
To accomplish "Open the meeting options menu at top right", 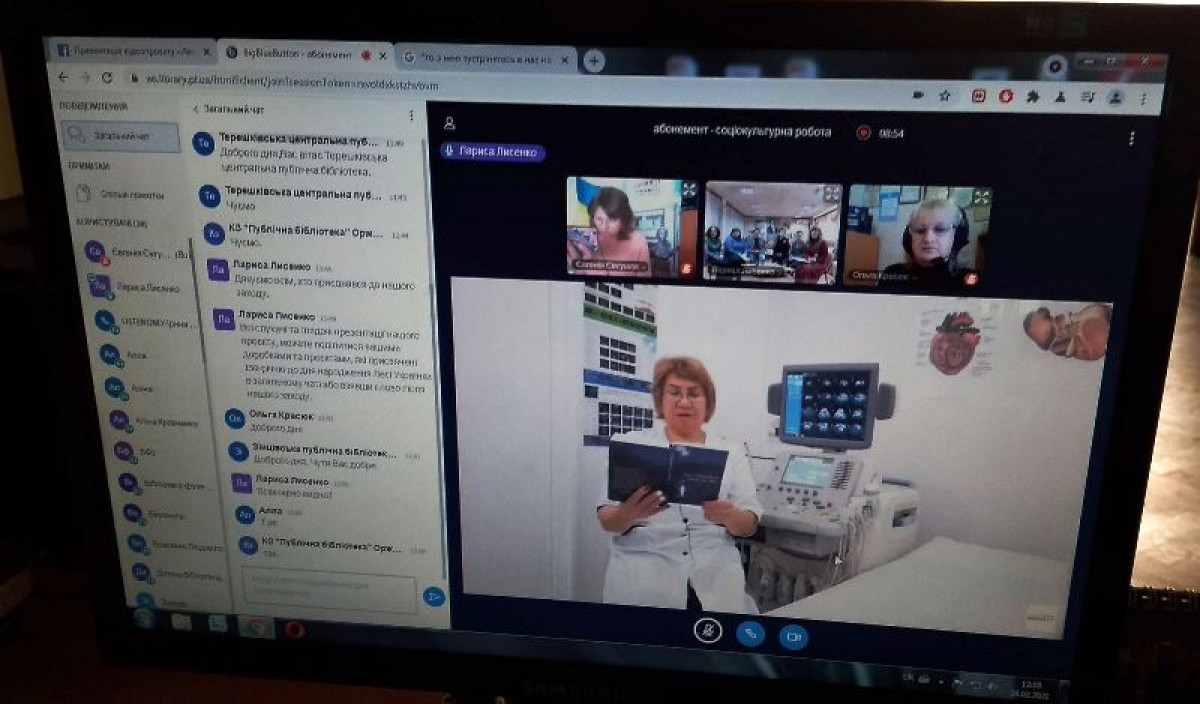I will tap(1131, 139).
